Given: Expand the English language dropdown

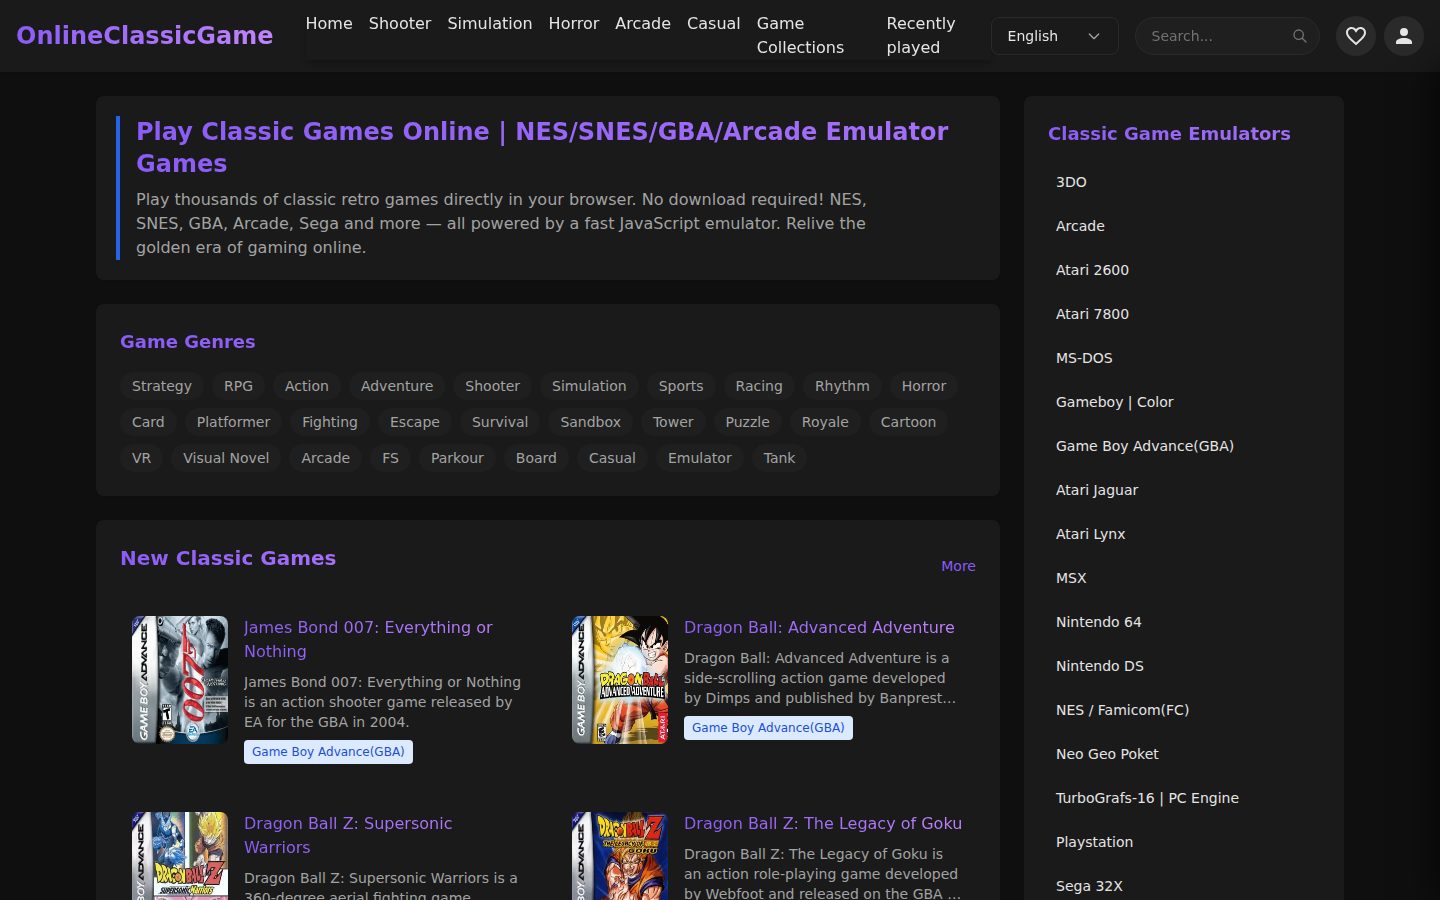Looking at the screenshot, I should (x=1054, y=36).
